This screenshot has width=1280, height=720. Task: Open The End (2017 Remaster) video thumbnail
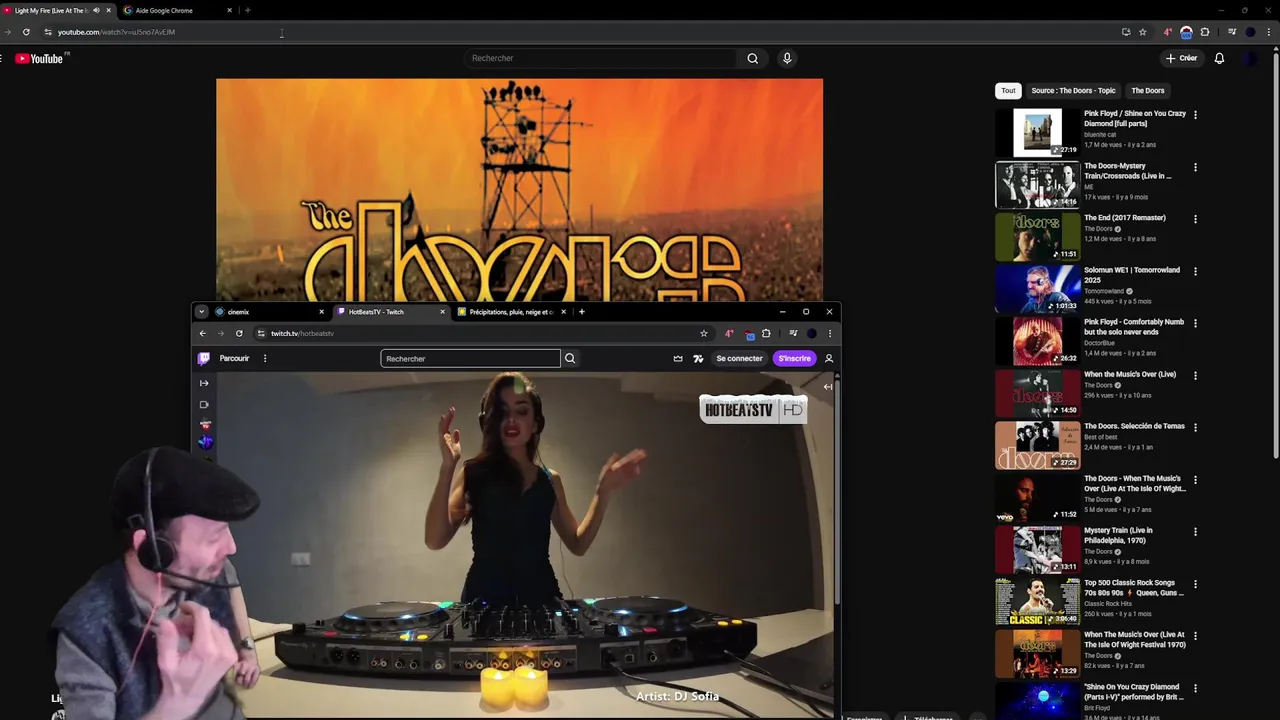pyautogui.click(x=1037, y=236)
